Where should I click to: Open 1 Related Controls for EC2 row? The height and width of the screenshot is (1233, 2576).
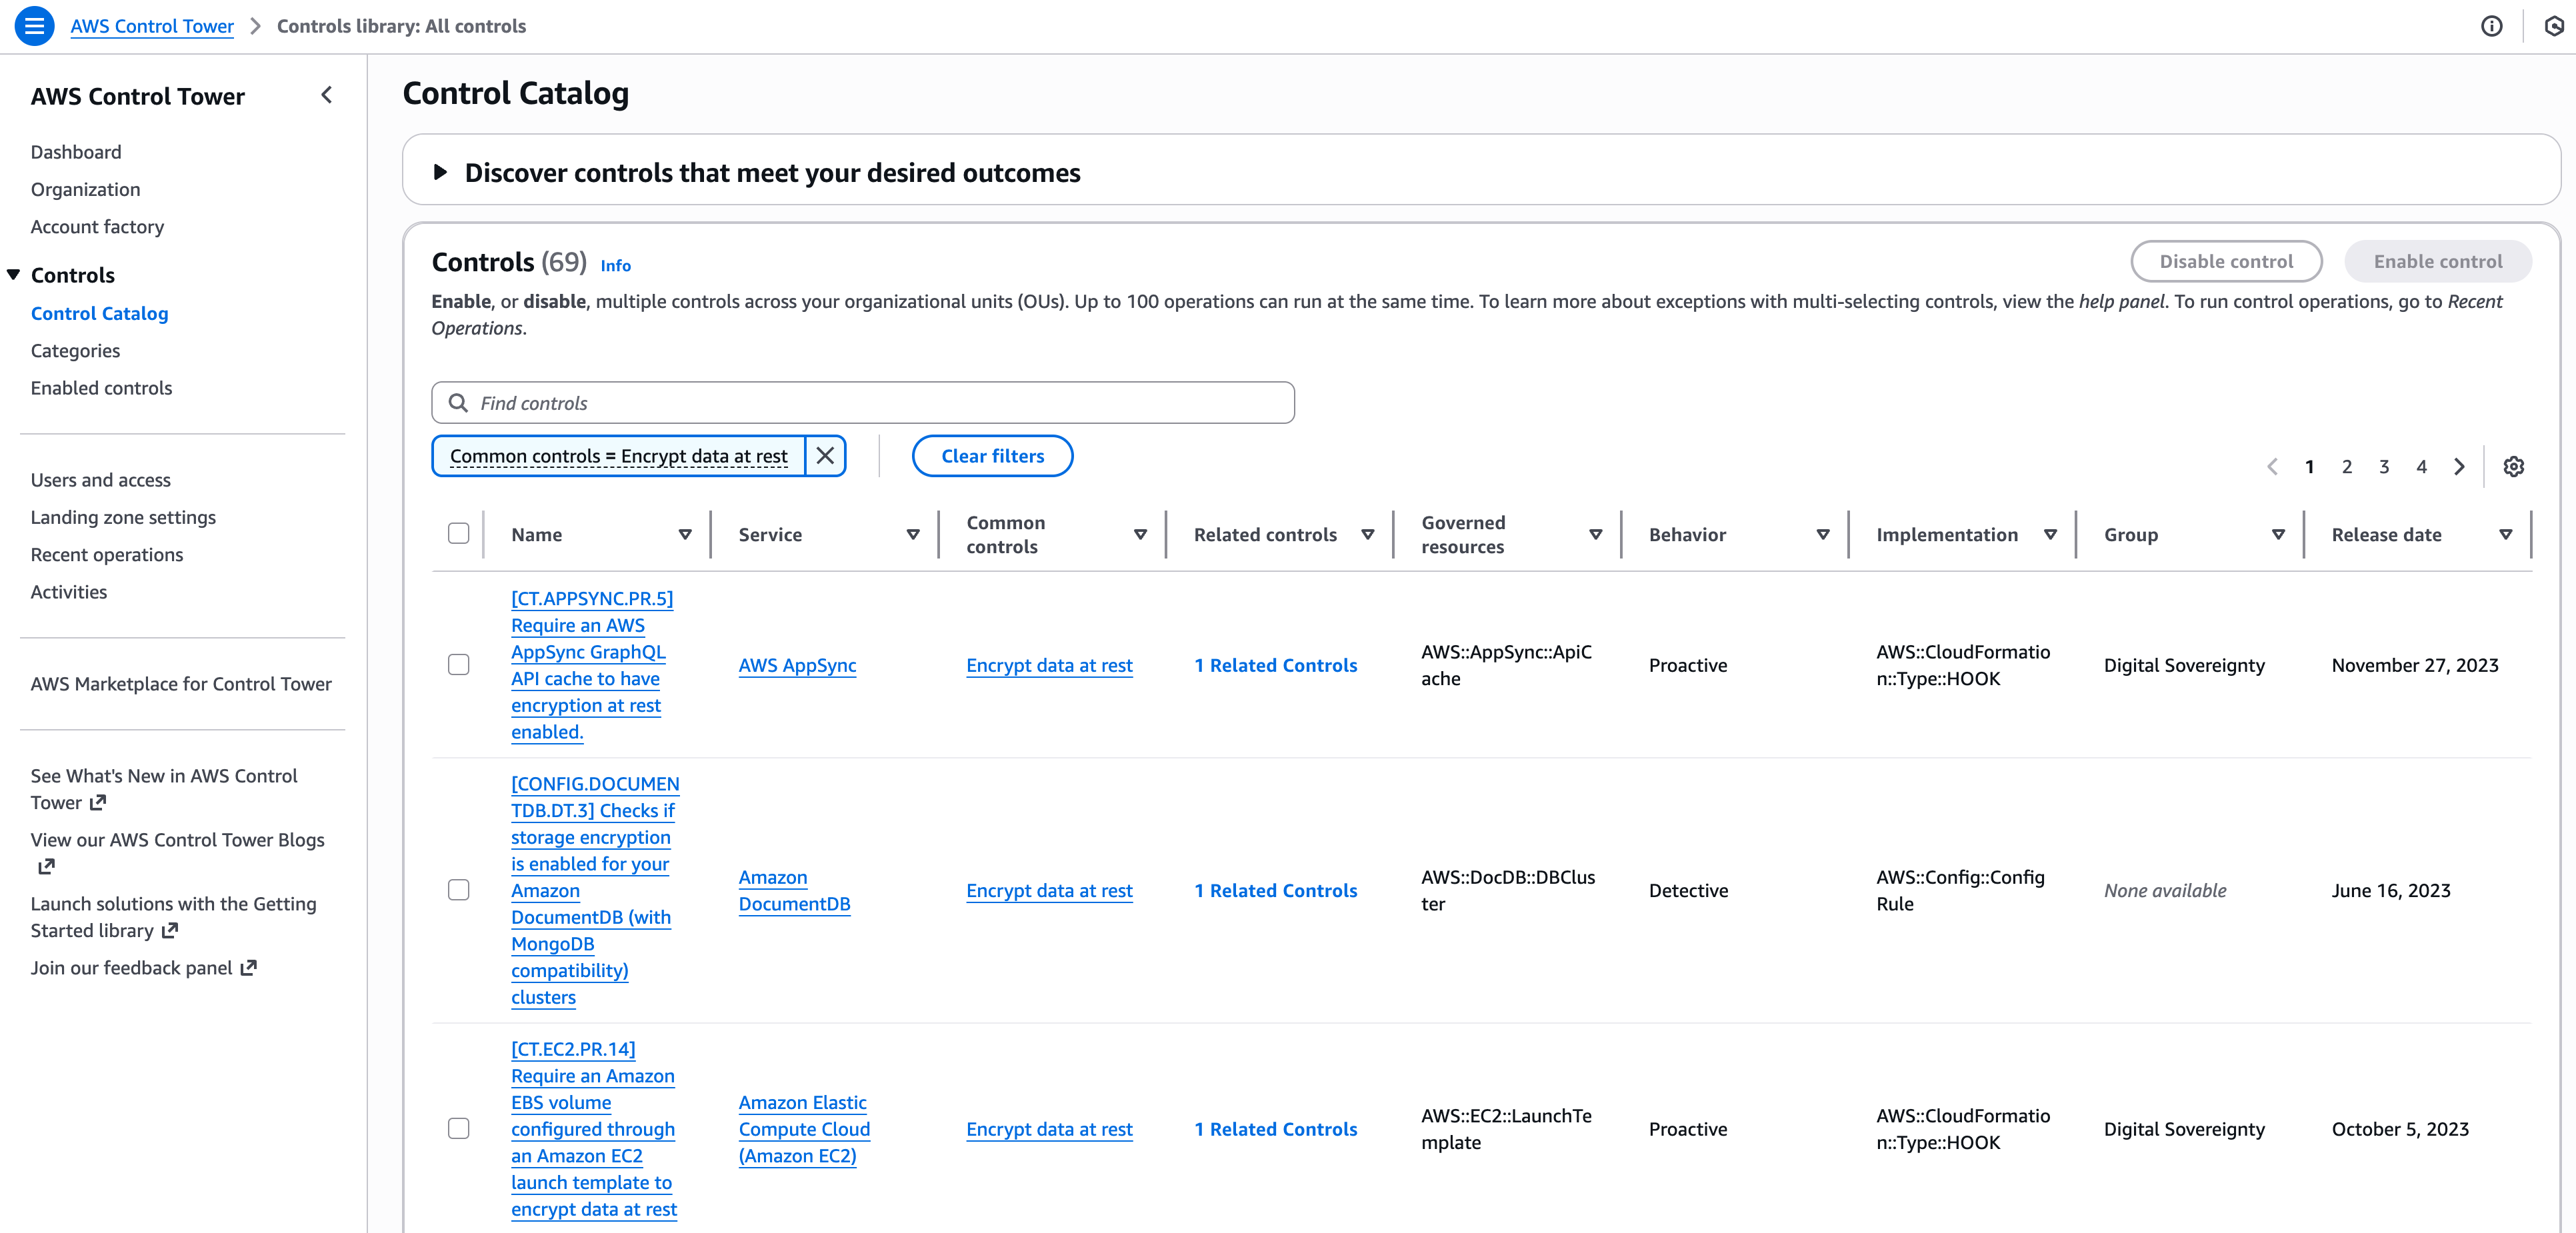1275,1129
